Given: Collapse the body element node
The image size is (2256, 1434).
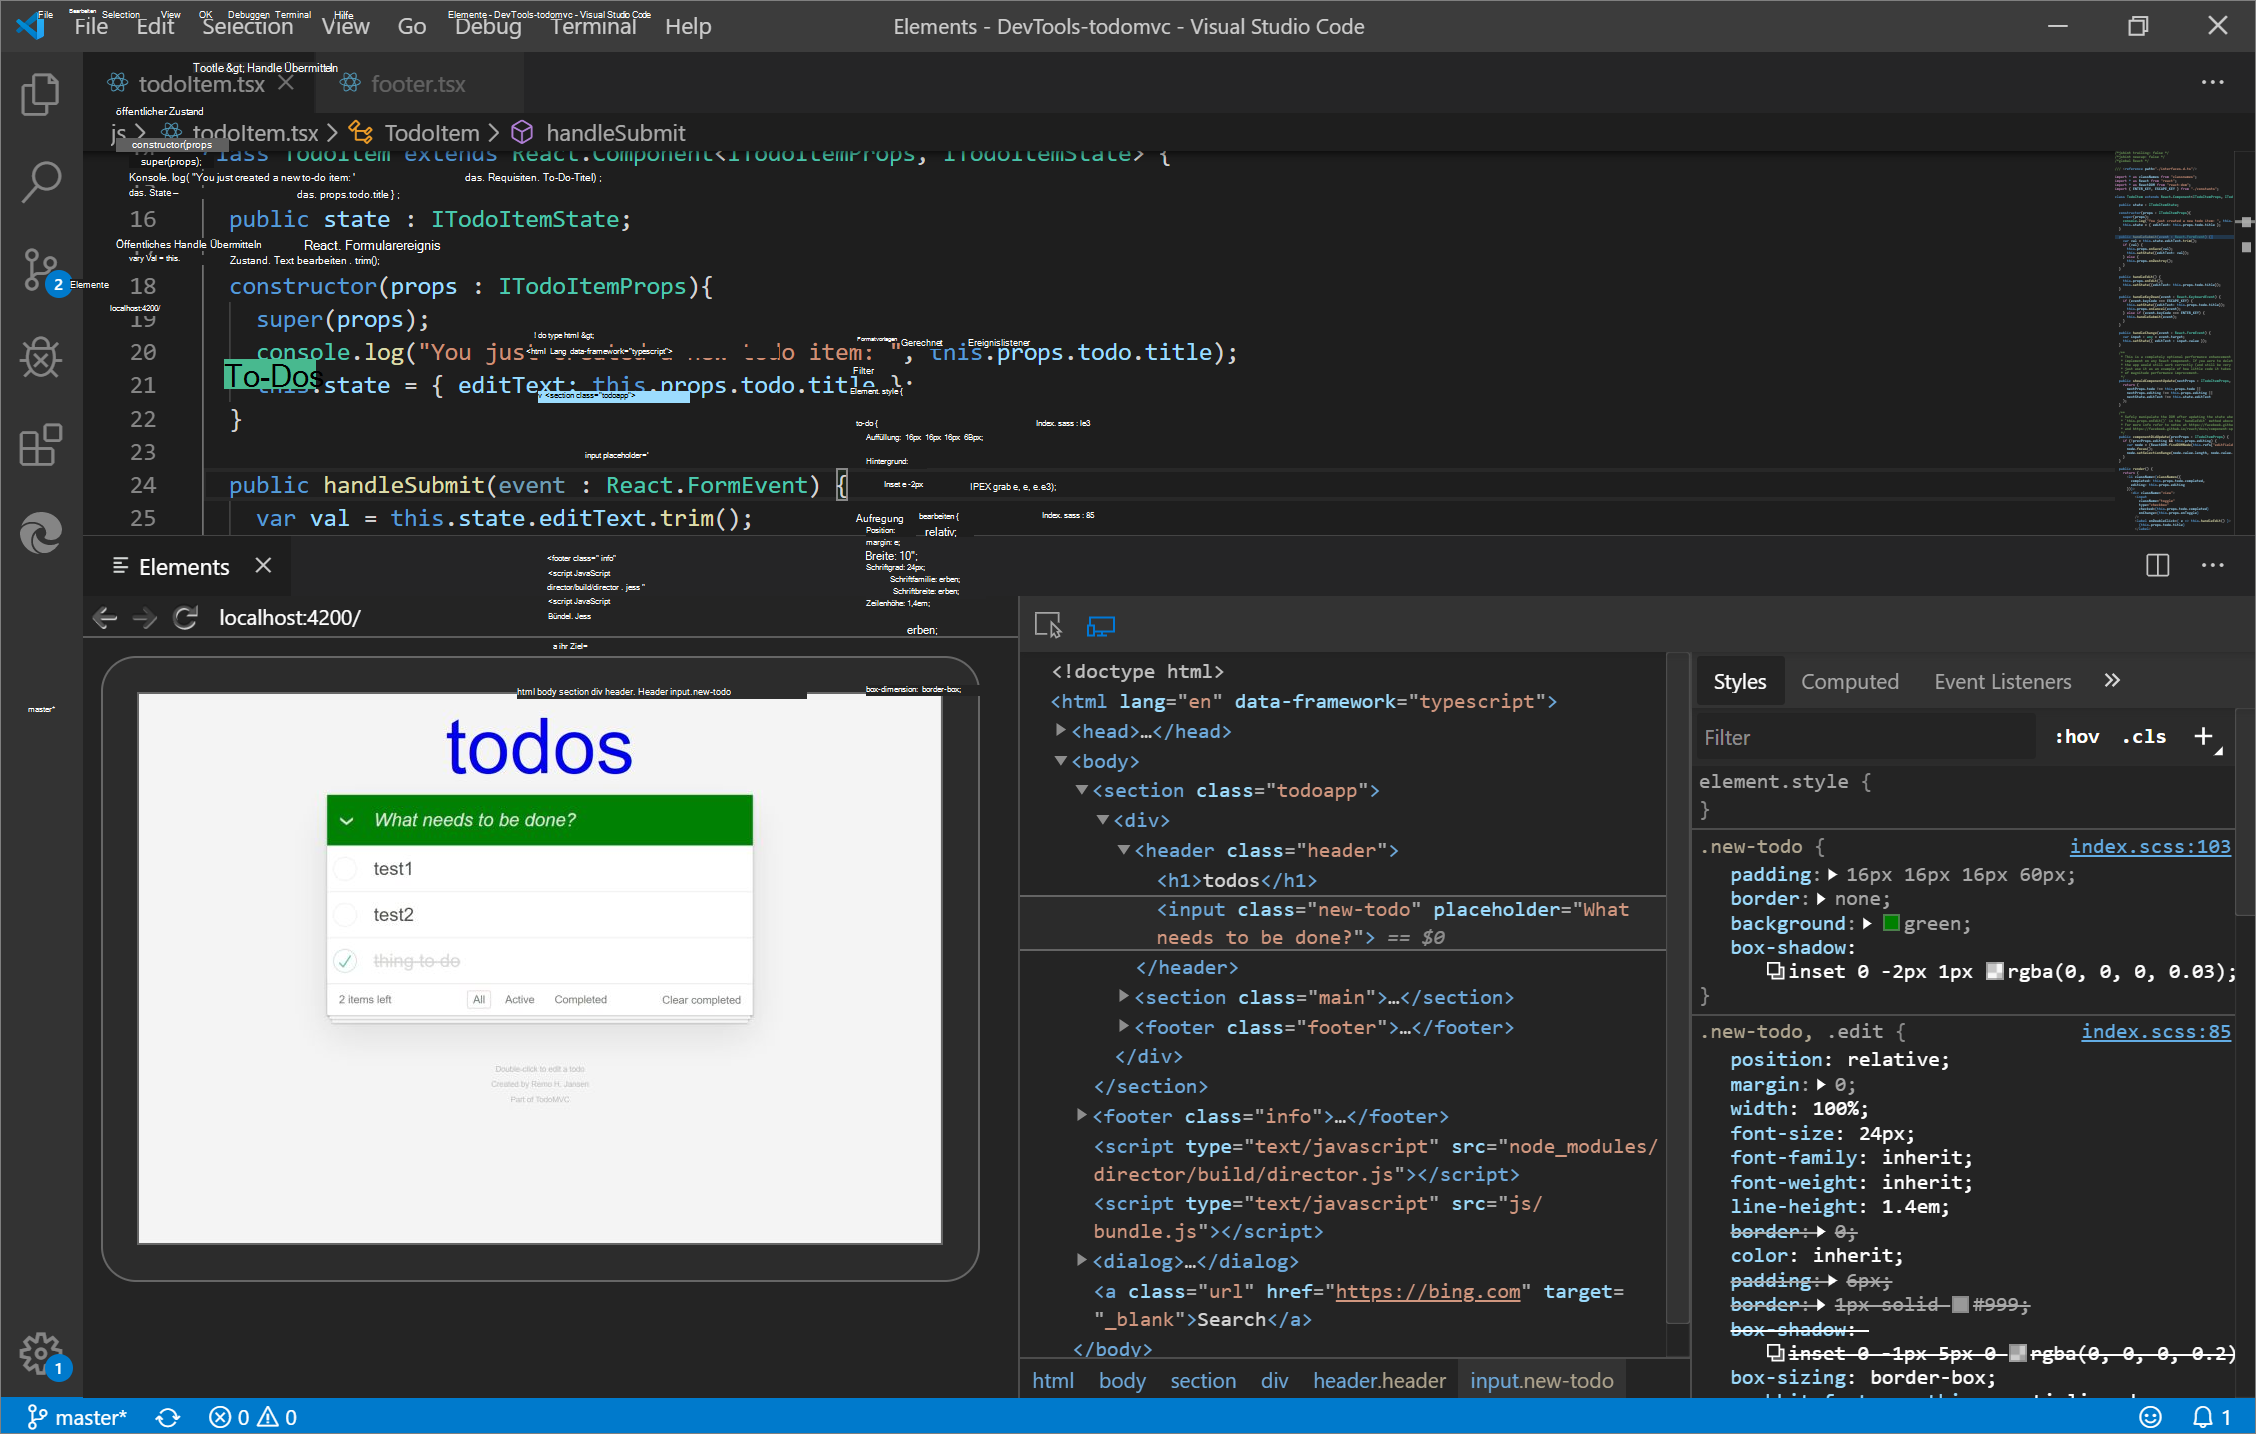Looking at the screenshot, I should [1061, 761].
